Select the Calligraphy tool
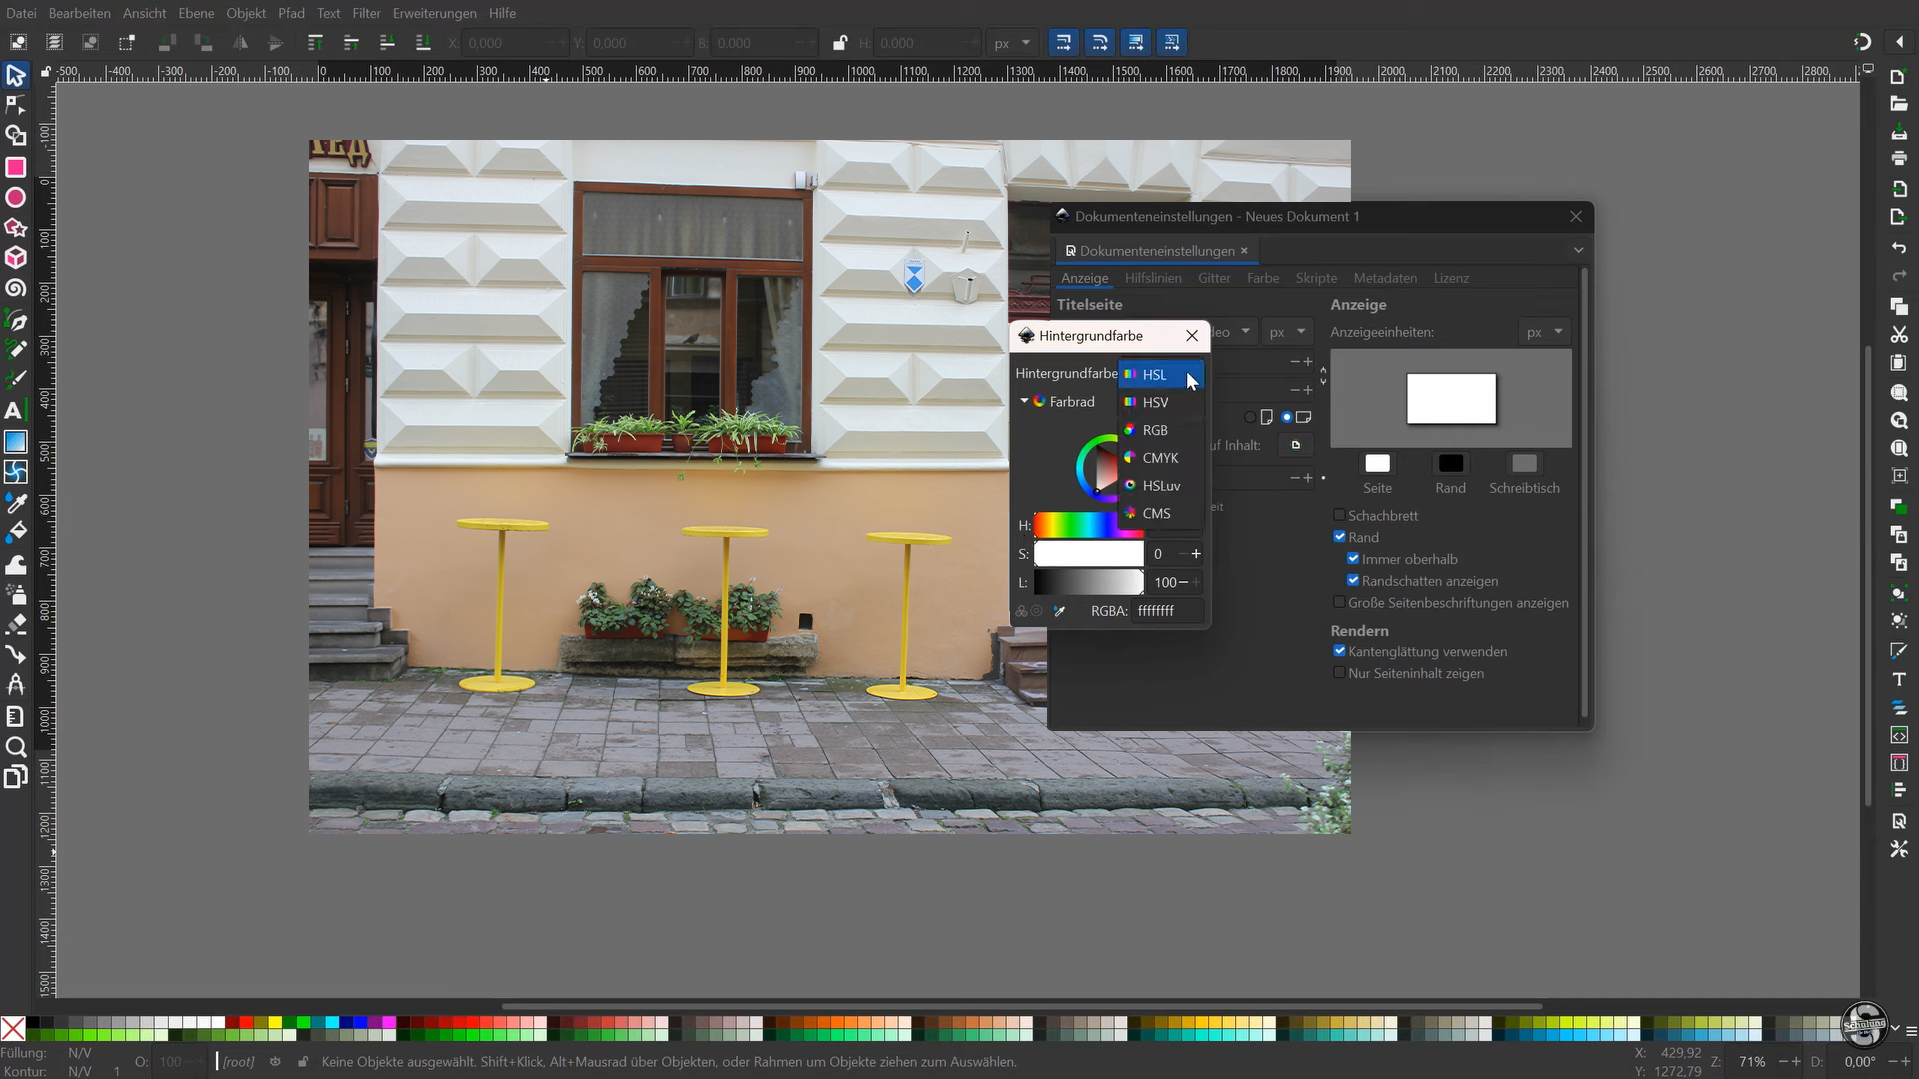The image size is (1919, 1079). pos(15,379)
